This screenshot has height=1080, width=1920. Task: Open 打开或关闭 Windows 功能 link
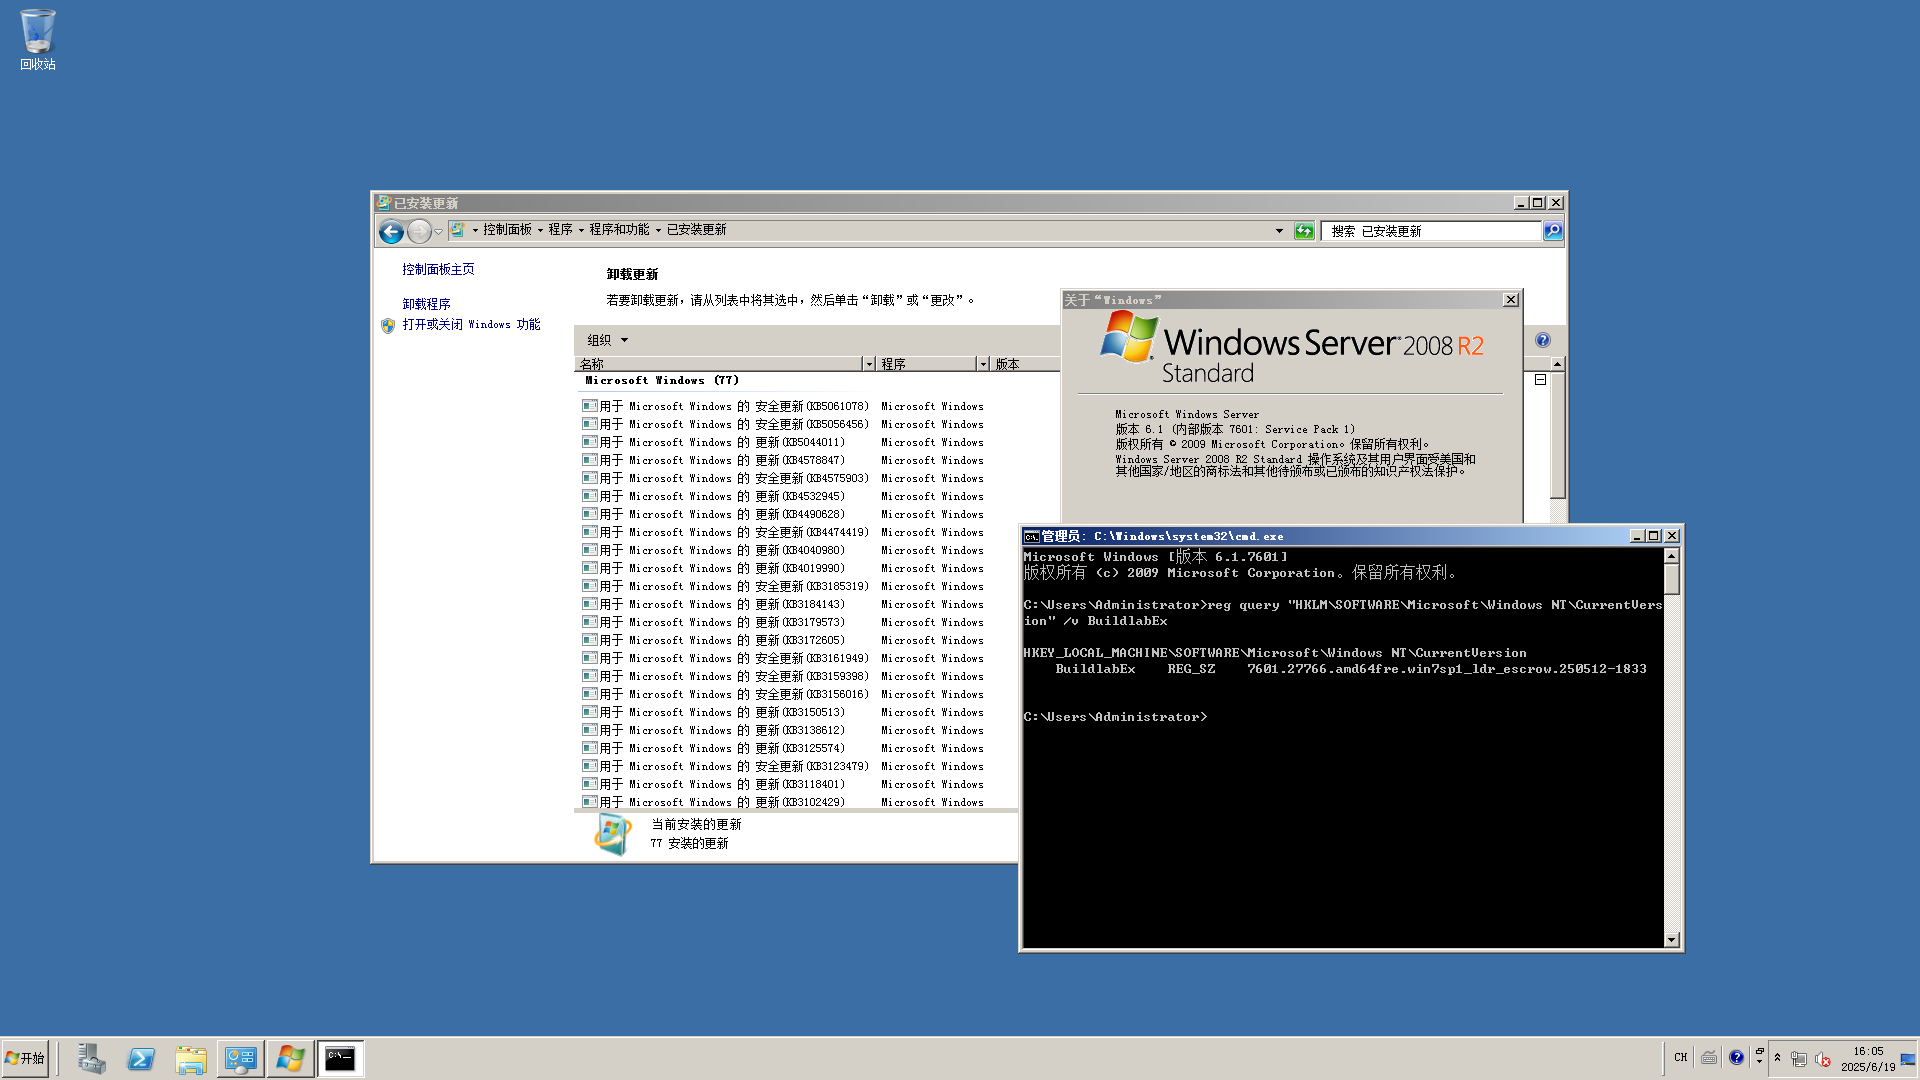(471, 324)
